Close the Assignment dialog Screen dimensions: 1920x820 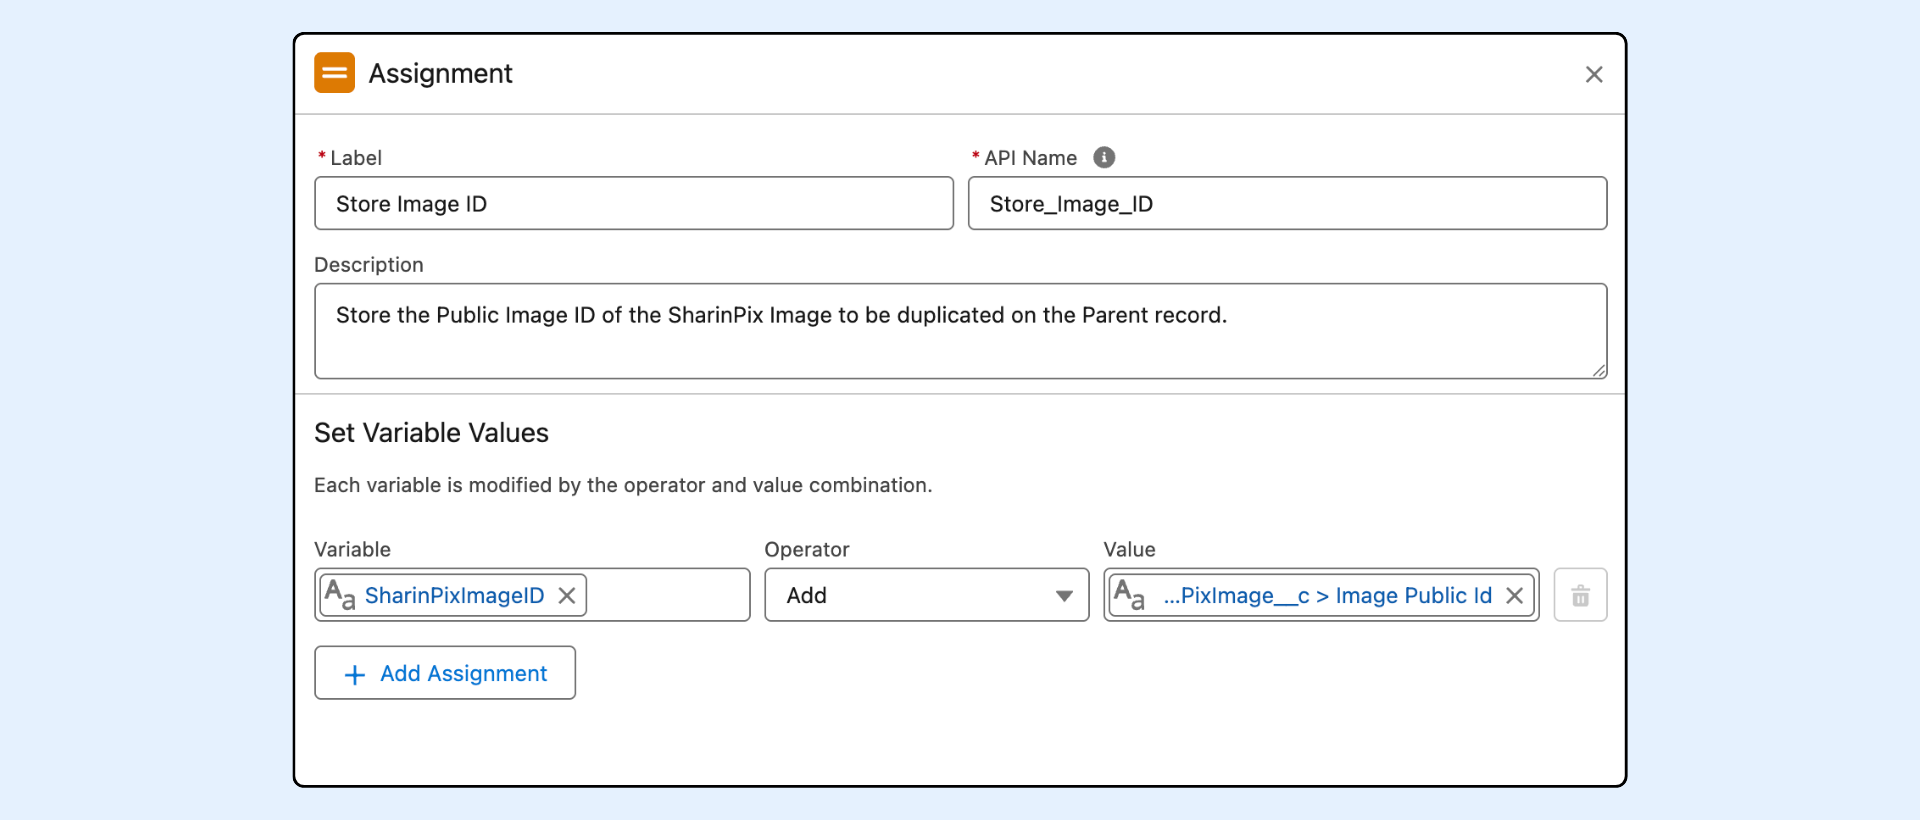(1594, 75)
